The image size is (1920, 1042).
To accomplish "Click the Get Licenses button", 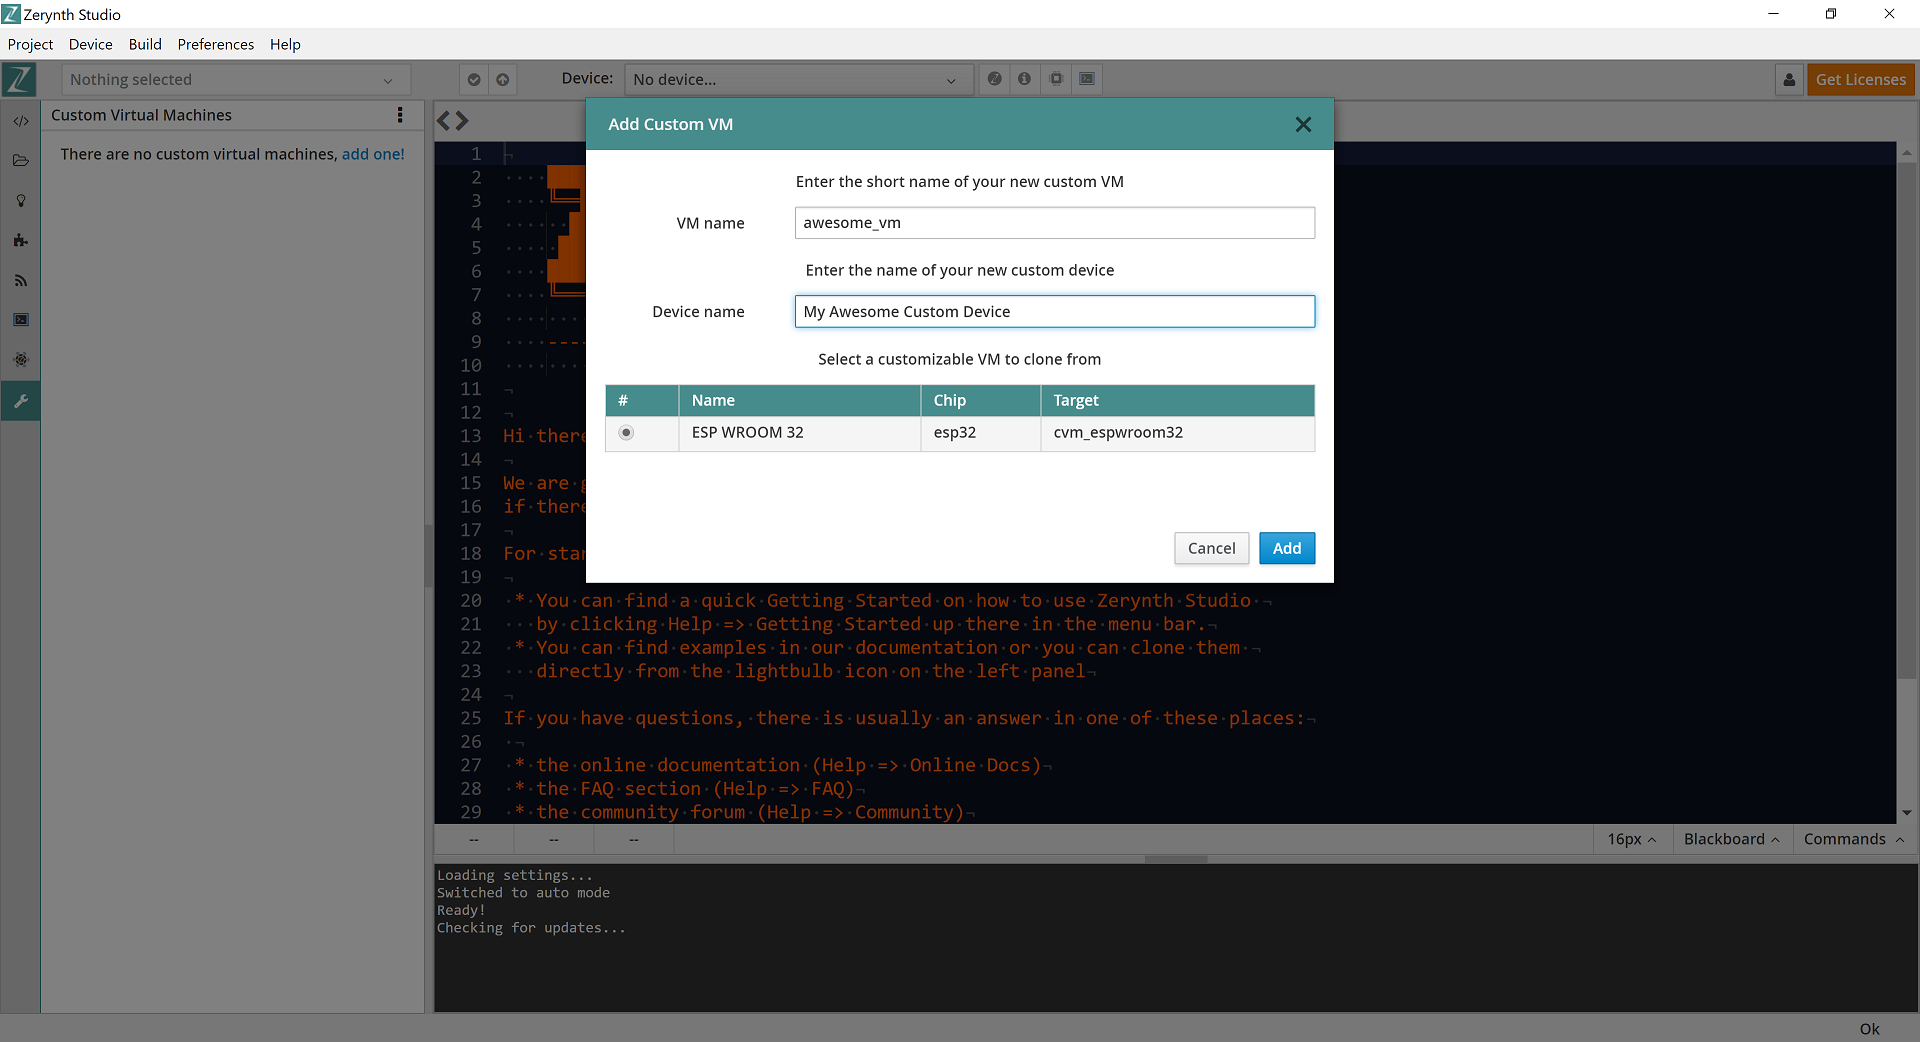I will (x=1860, y=79).
